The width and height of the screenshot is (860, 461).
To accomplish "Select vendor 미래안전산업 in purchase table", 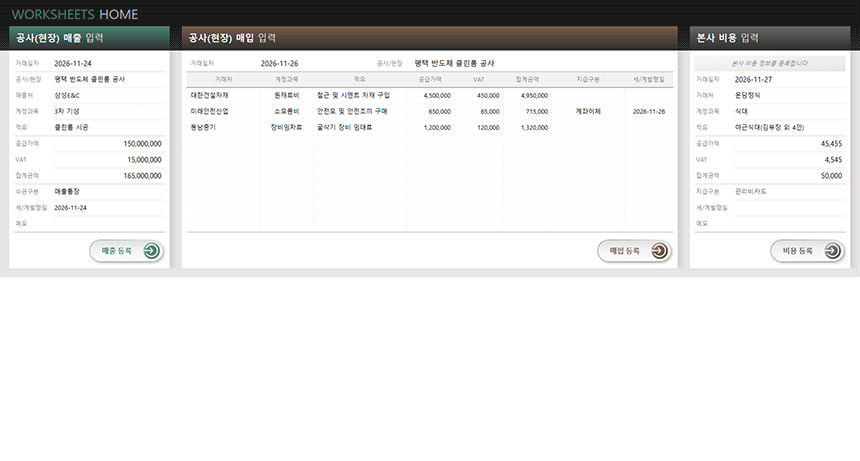I will point(223,111).
